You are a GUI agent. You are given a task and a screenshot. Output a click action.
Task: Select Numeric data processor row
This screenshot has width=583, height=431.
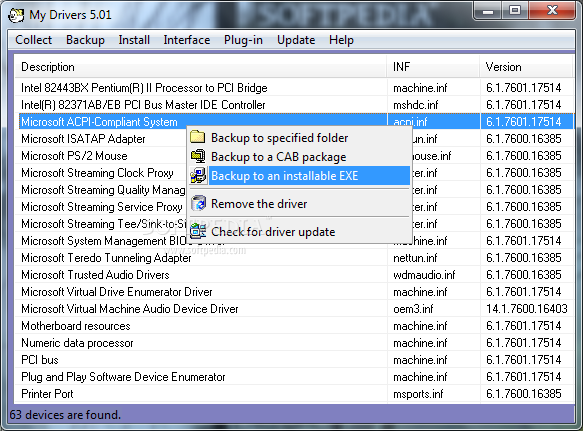[x=295, y=343]
